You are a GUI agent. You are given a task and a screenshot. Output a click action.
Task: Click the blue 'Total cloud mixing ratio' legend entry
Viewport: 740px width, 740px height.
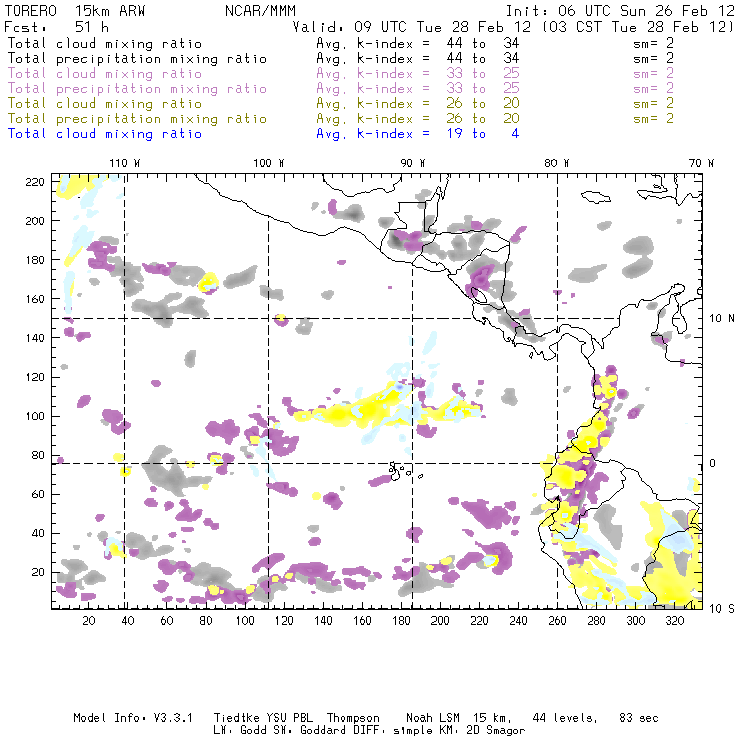(x=105, y=134)
